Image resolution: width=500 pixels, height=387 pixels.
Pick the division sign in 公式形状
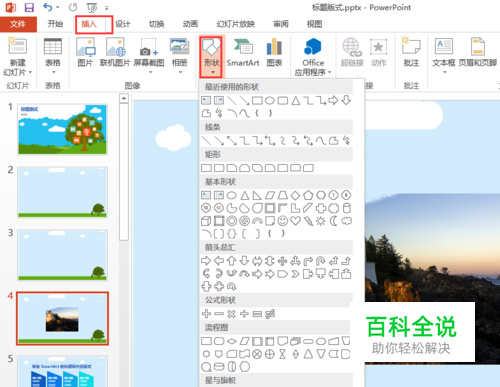click(244, 314)
